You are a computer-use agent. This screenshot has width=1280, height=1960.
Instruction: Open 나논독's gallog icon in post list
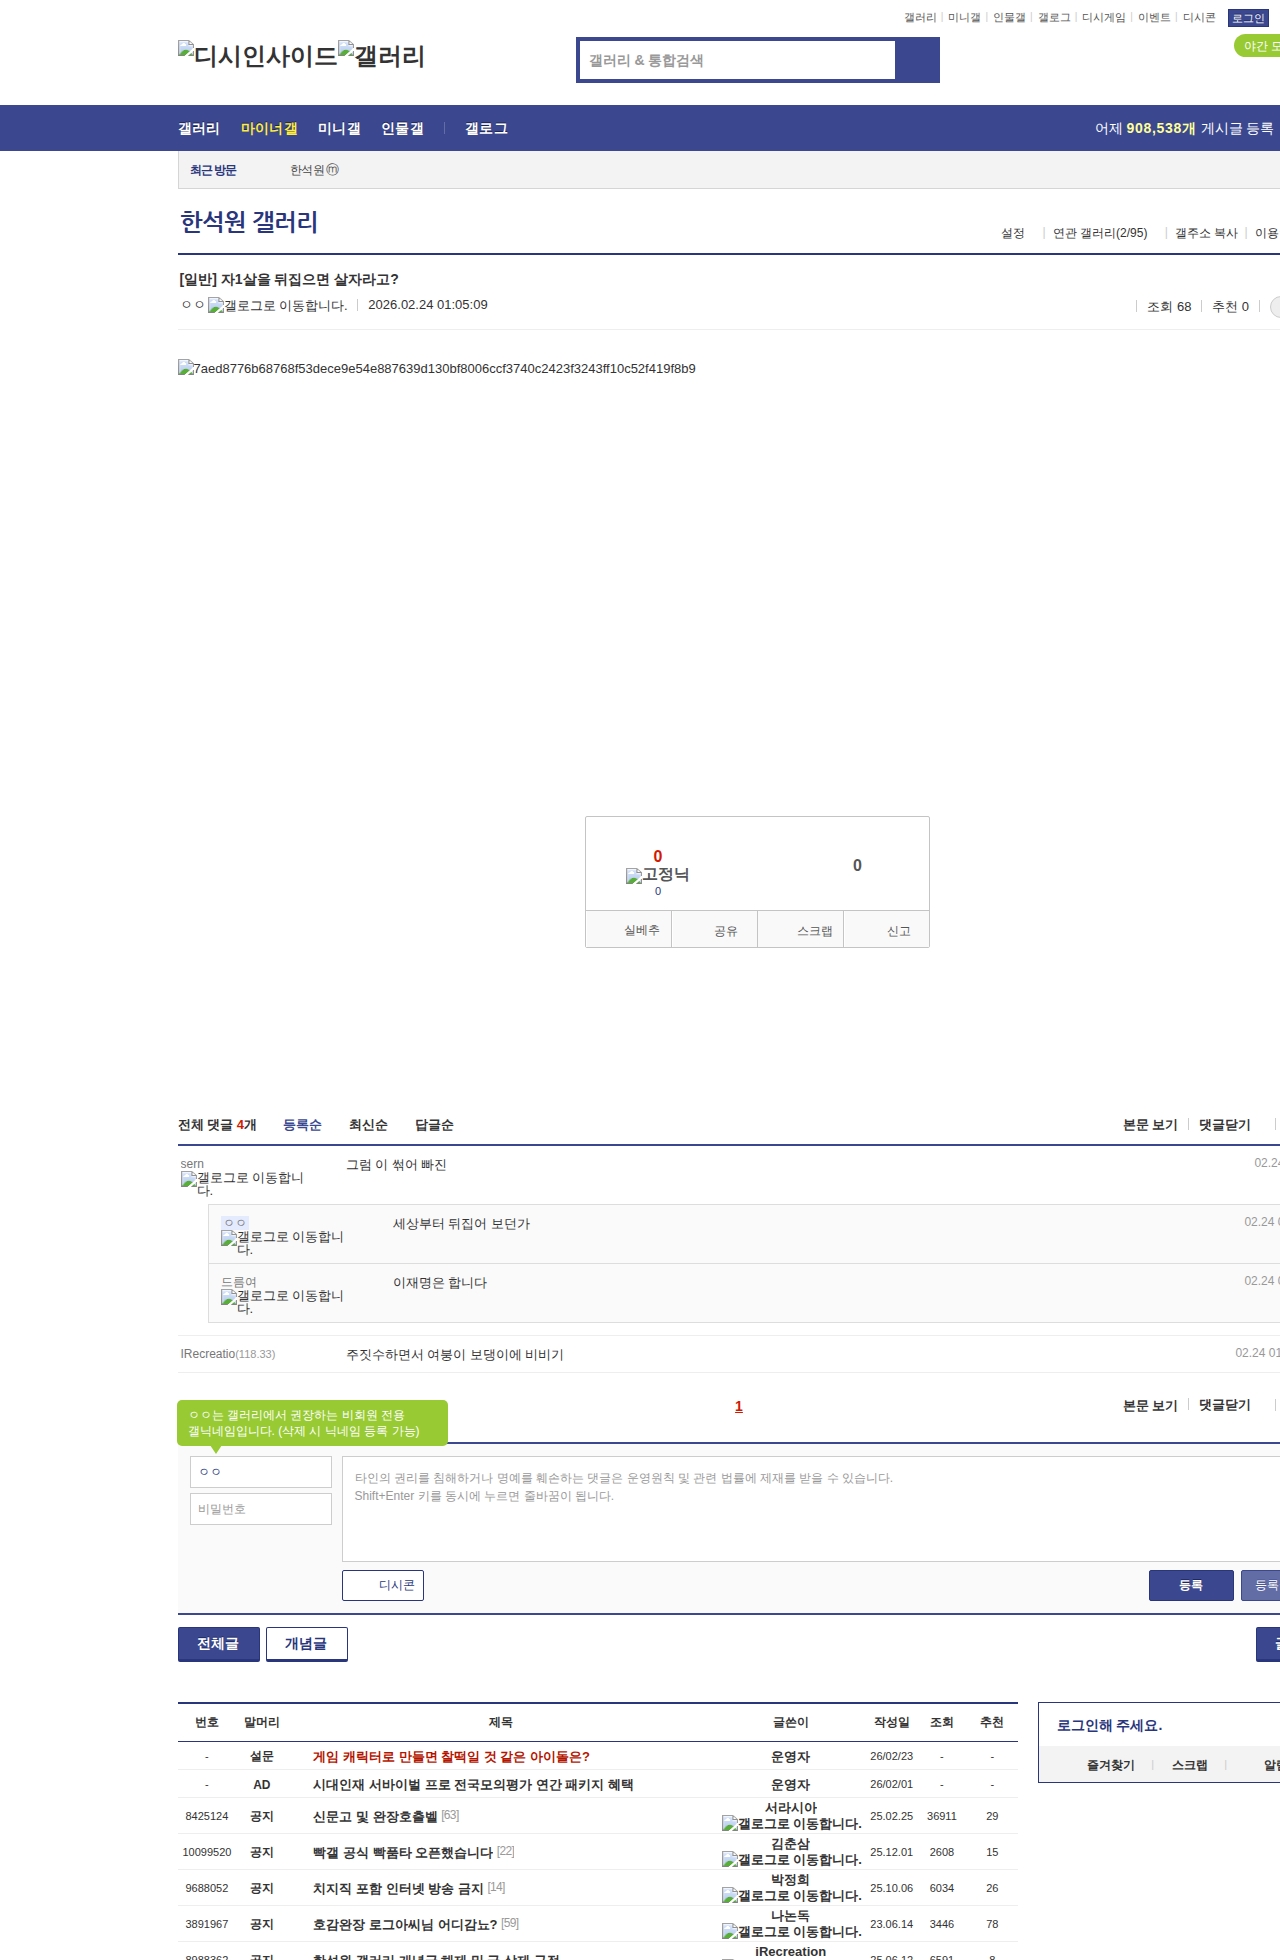[x=792, y=1932]
